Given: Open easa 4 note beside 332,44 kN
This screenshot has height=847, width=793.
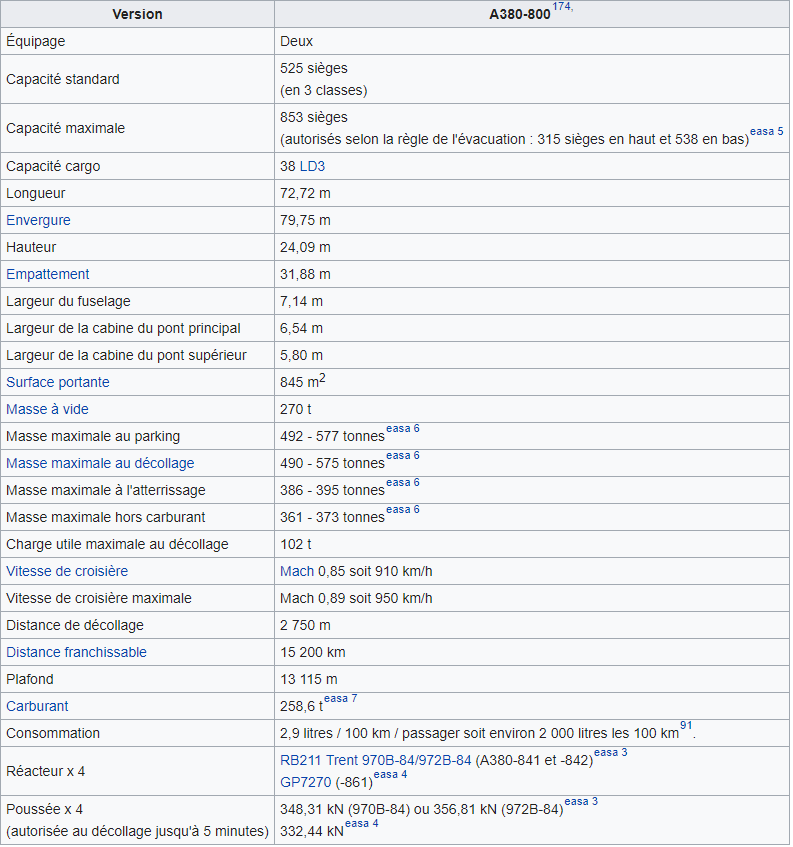Looking at the screenshot, I should coord(361,824).
